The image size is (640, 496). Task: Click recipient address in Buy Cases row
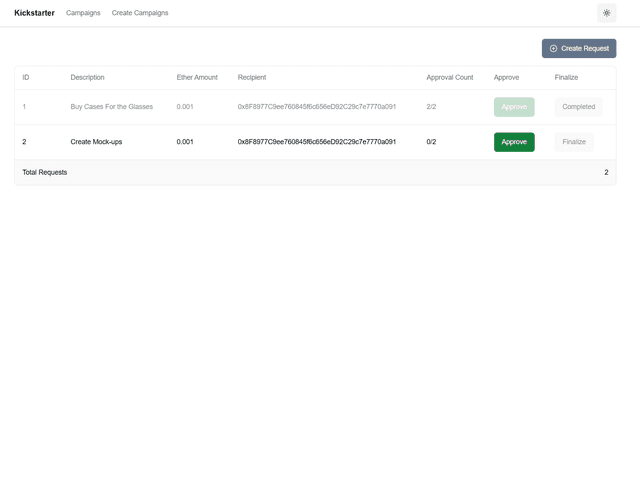317,107
